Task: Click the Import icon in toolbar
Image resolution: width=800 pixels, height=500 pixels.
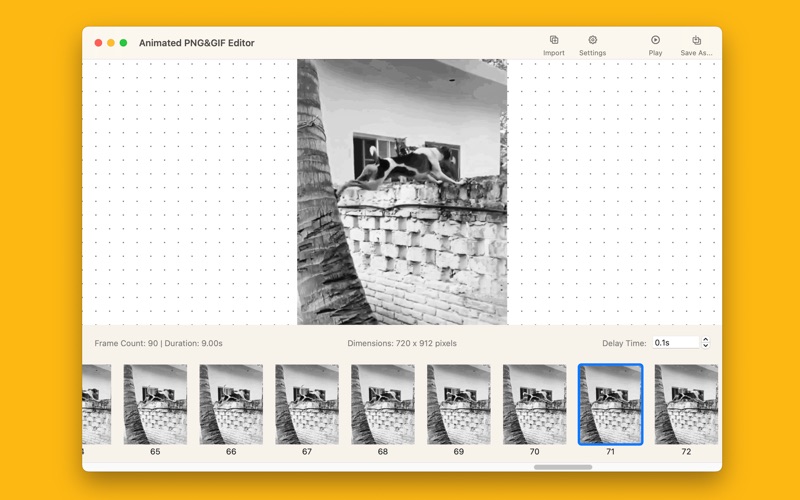Action: [553, 41]
